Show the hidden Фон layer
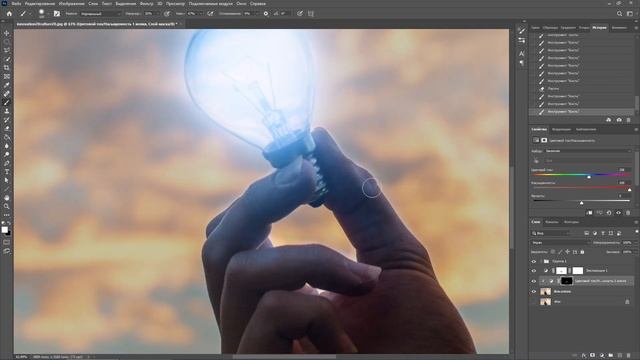The width and height of the screenshot is (640, 360). pyautogui.click(x=534, y=302)
